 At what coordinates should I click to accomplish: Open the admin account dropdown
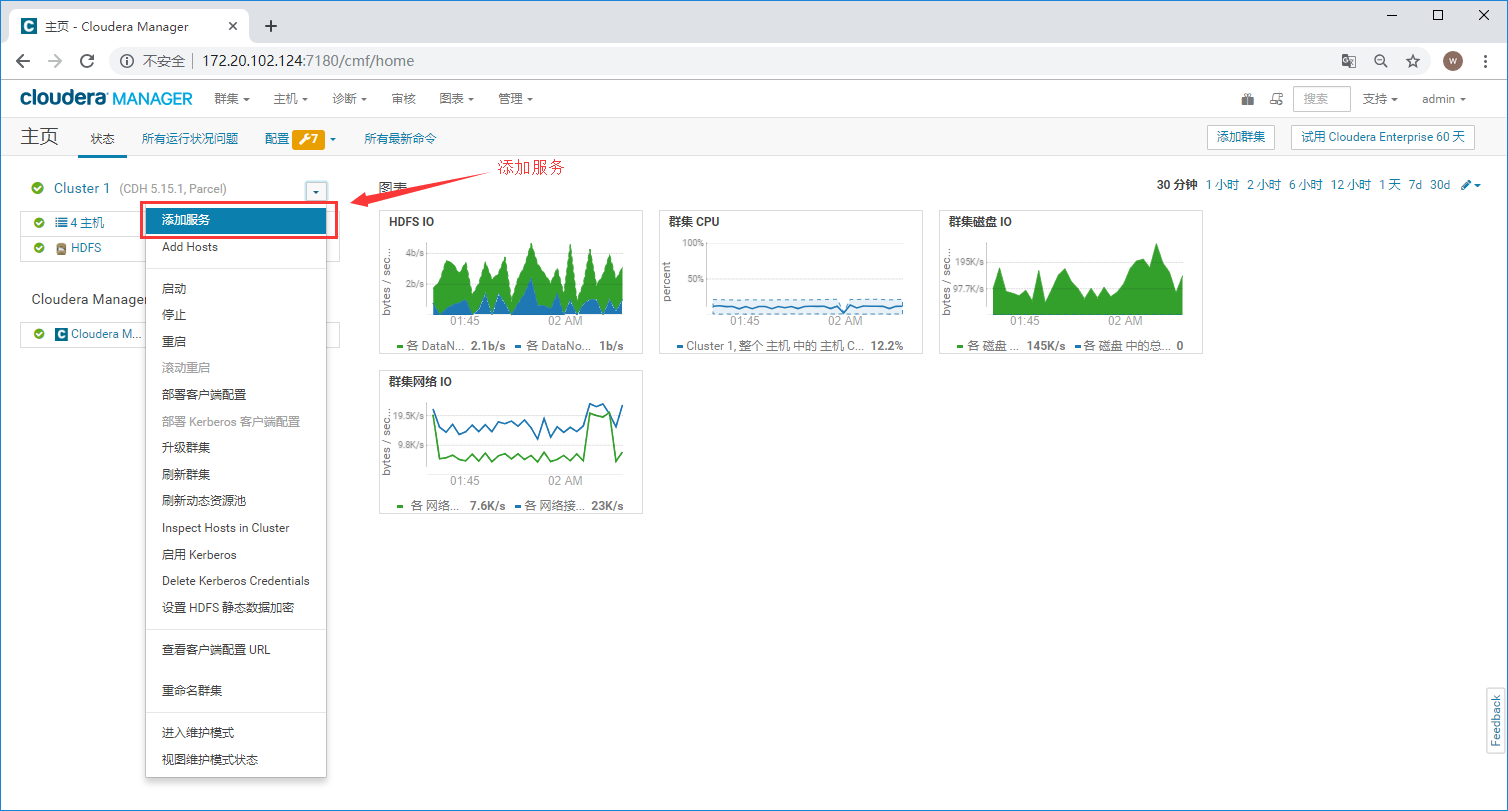click(1443, 99)
